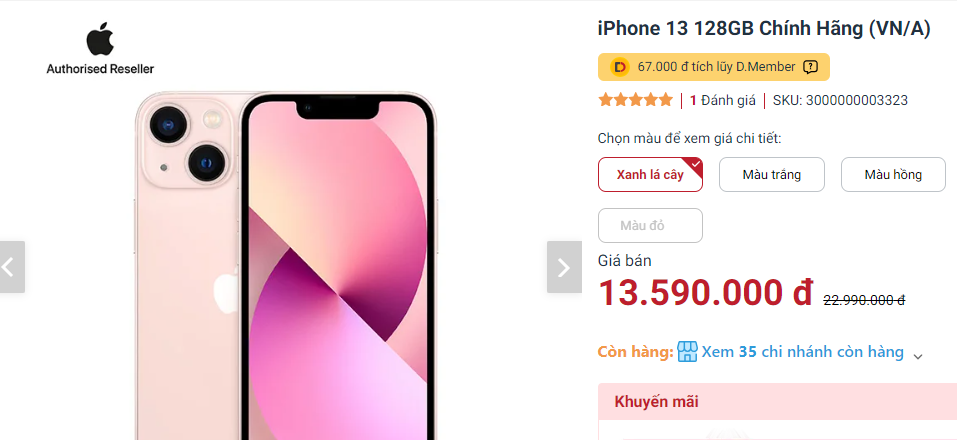Open Xem 35 chi nhánh còn hàng
This screenshot has height=440, width=957.
pos(803,352)
